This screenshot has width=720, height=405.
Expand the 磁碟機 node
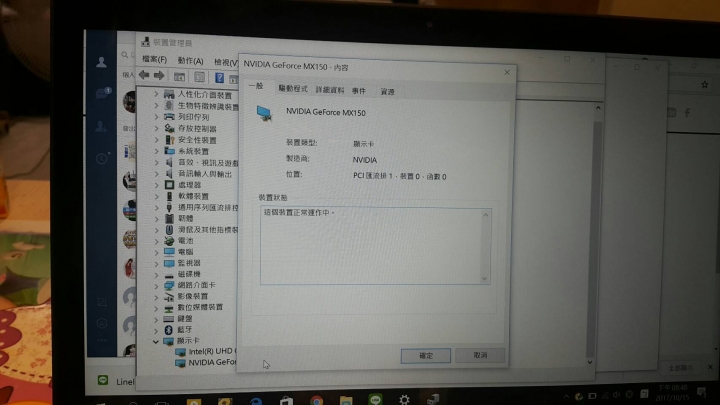click(156, 275)
